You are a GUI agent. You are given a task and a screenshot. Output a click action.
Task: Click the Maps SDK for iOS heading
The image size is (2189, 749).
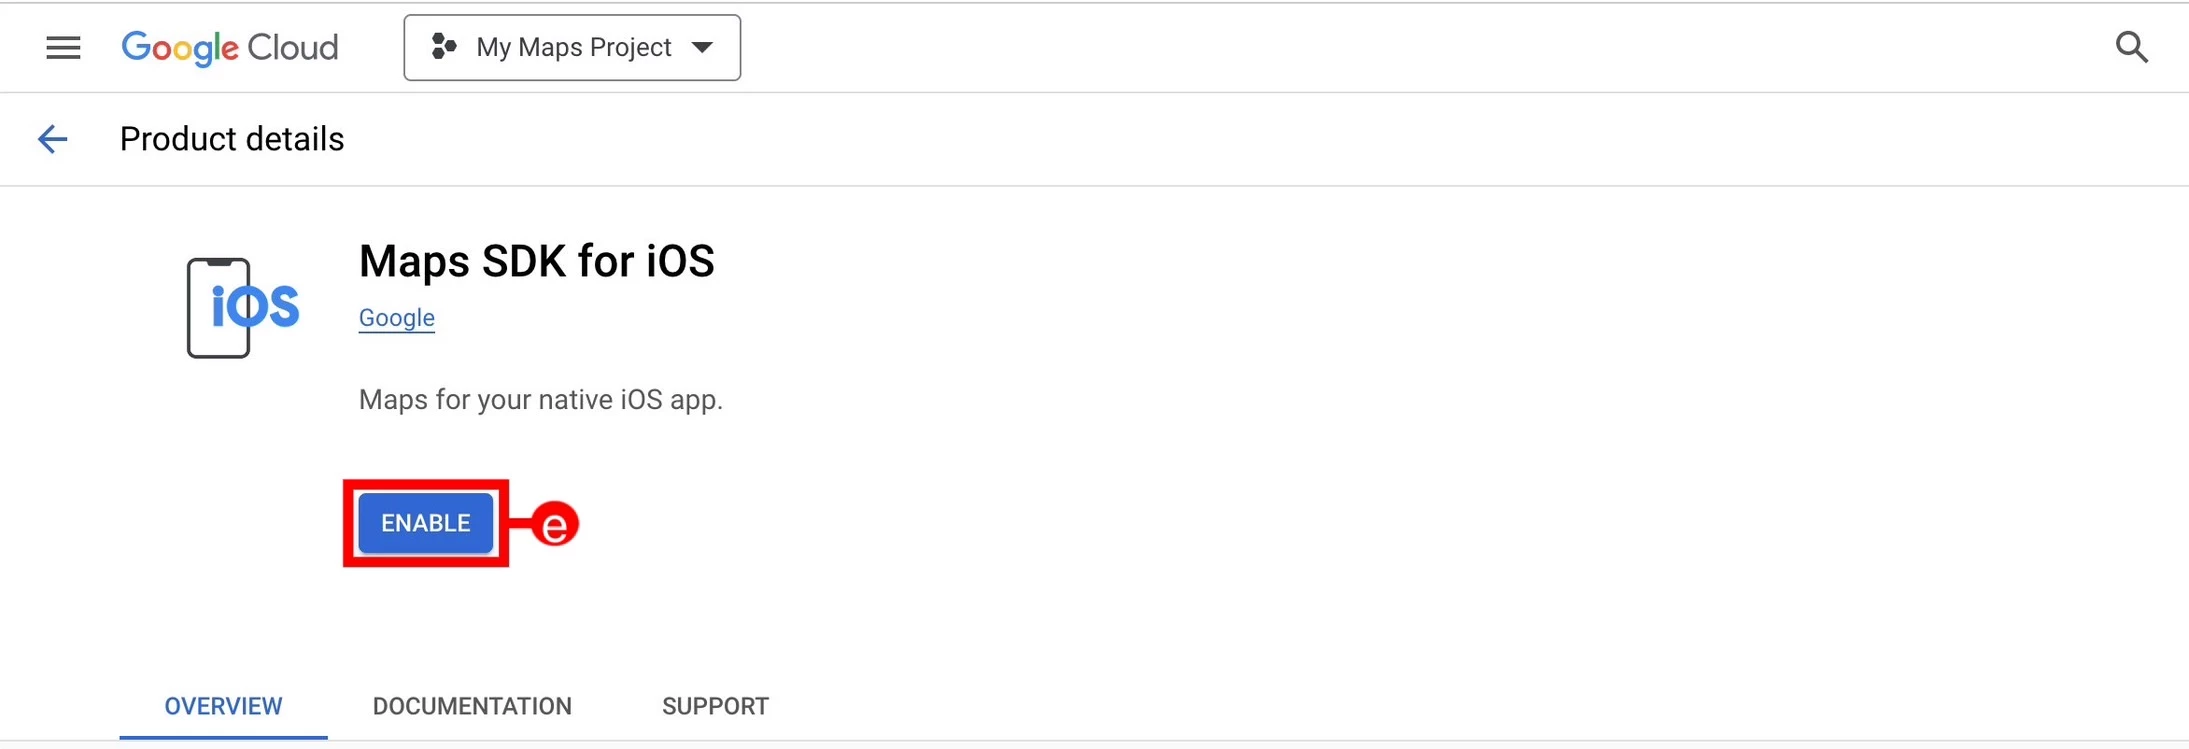pos(537,262)
